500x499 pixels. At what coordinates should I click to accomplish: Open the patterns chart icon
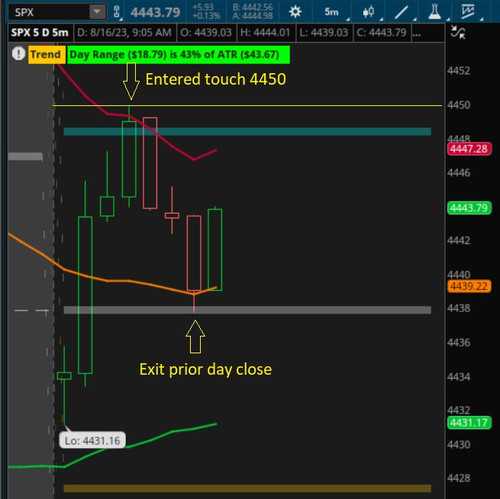tap(468, 12)
